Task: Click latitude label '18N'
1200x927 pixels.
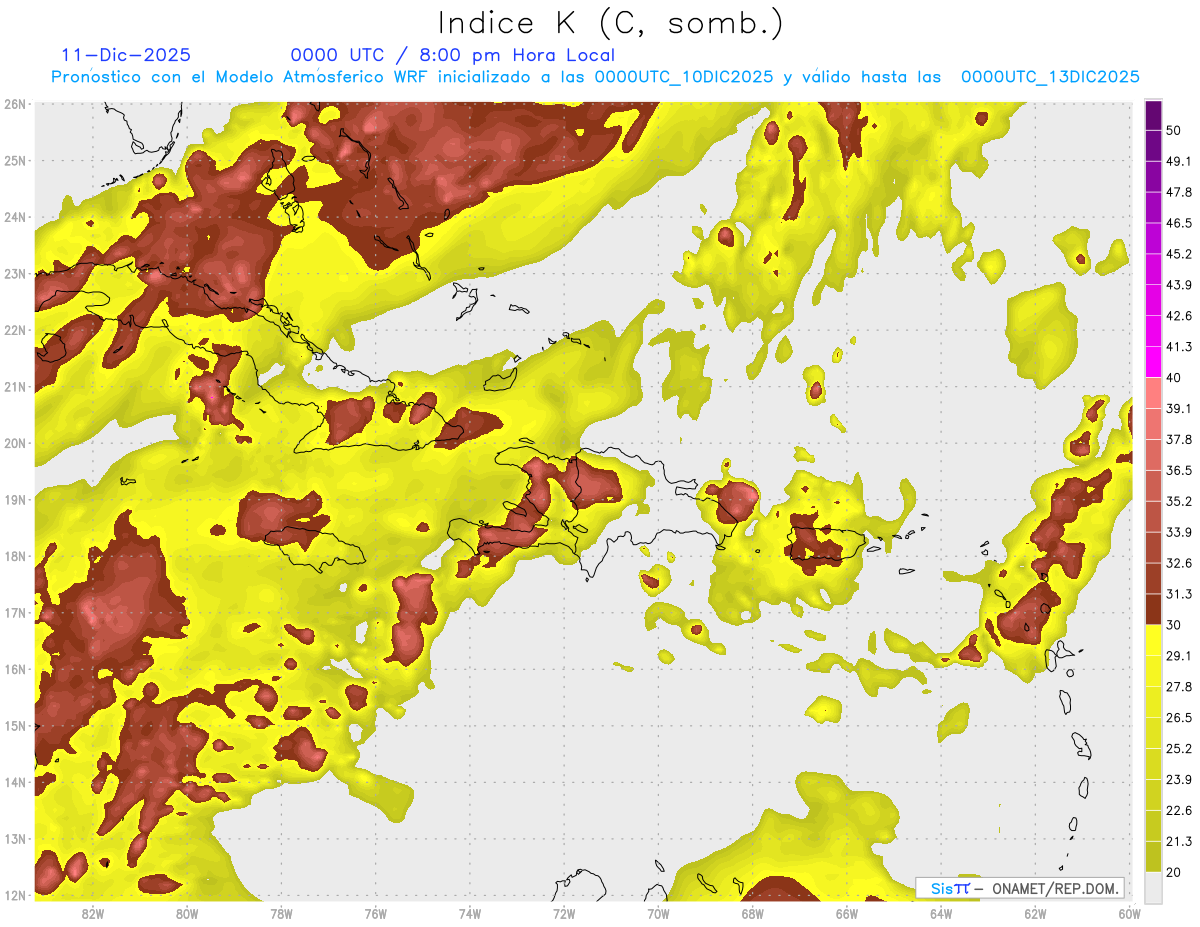Action: click(15, 556)
